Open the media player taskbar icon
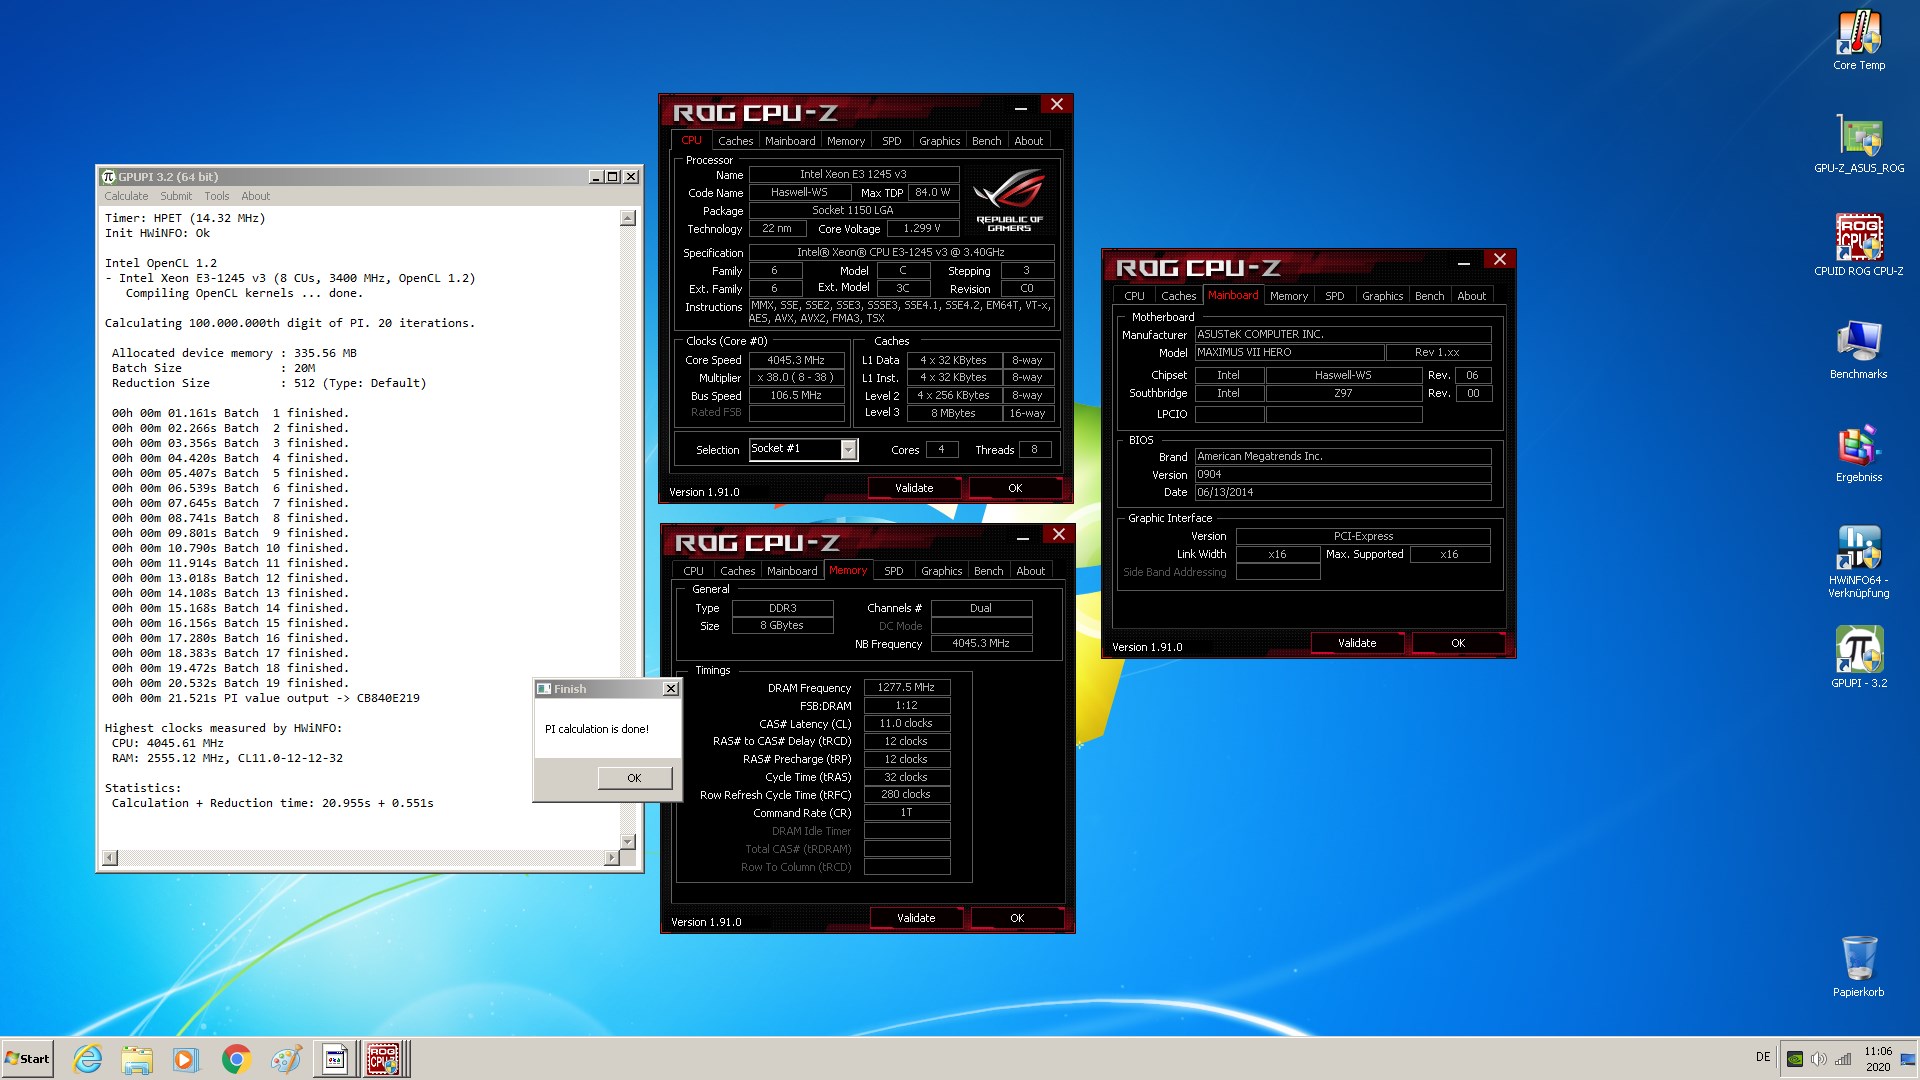This screenshot has width=1920, height=1080. [x=185, y=1059]
